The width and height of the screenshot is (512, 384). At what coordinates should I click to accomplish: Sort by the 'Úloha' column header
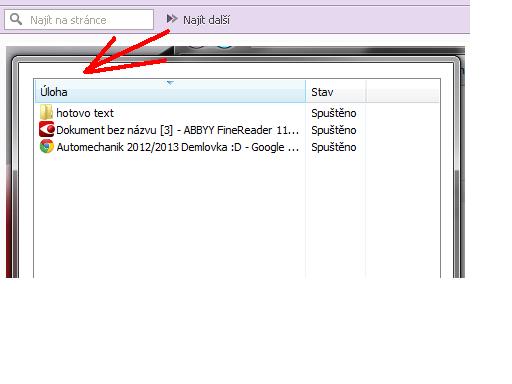pos(170,92)
